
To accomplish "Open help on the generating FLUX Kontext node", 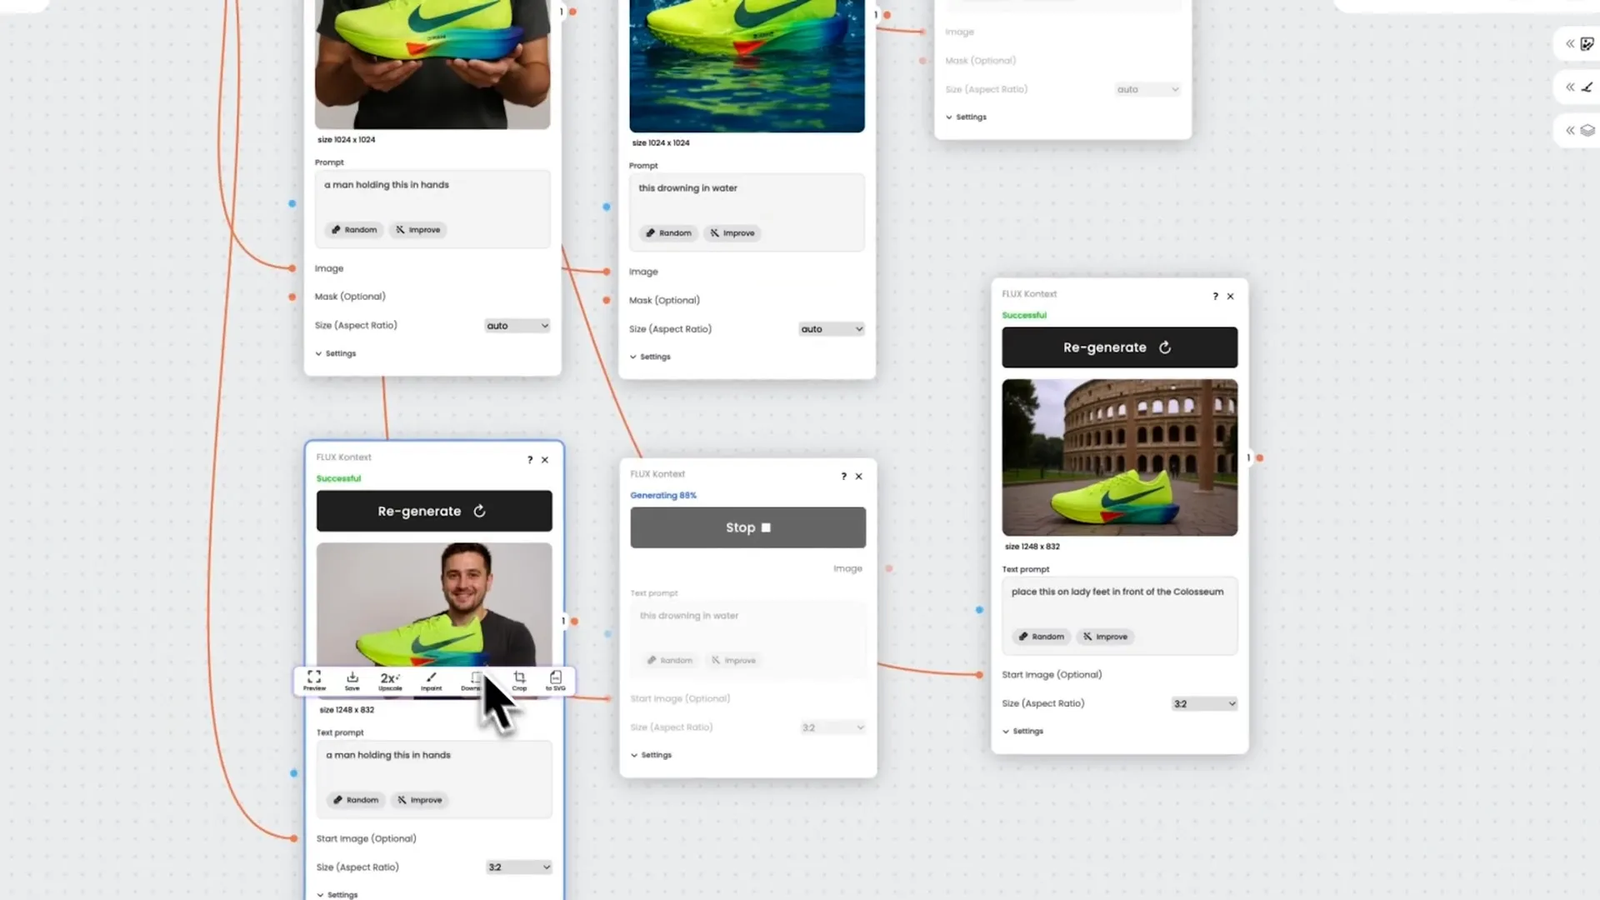I will pyautogui.click(x=844, y=476).
